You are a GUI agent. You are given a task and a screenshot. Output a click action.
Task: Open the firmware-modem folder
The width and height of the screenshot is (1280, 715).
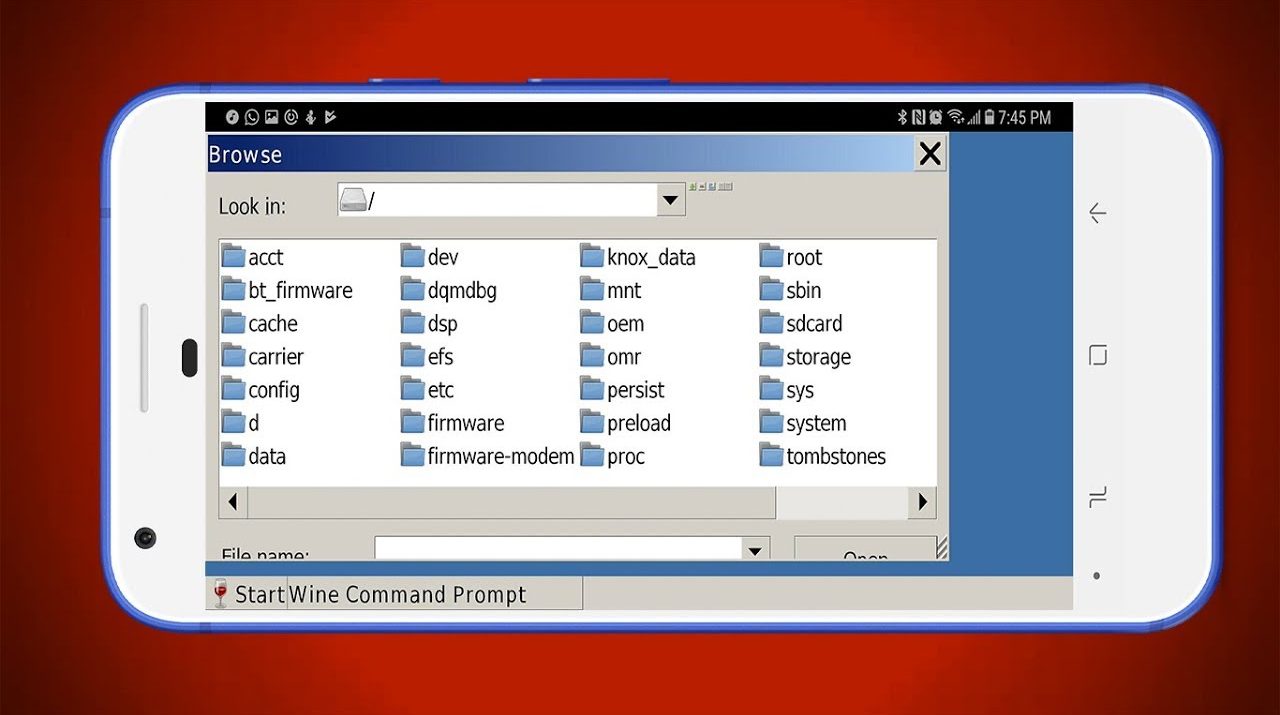(x=499, y=456)
